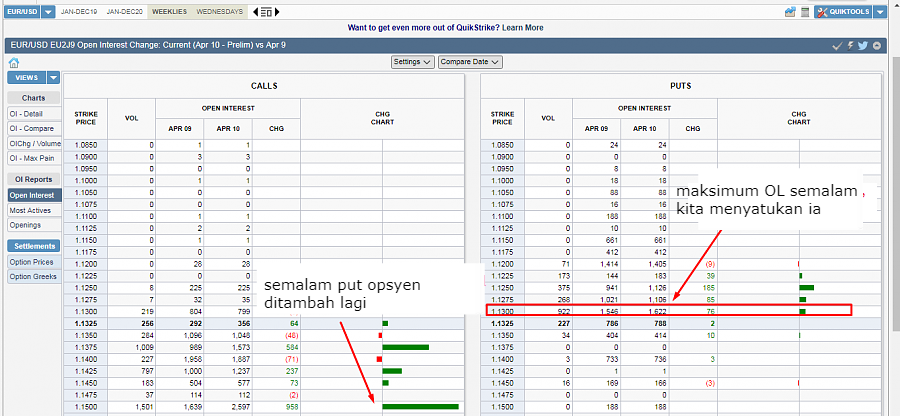Click Calls change value 584
The height and width of the screenshot is (416, 900).
[292, 347]
